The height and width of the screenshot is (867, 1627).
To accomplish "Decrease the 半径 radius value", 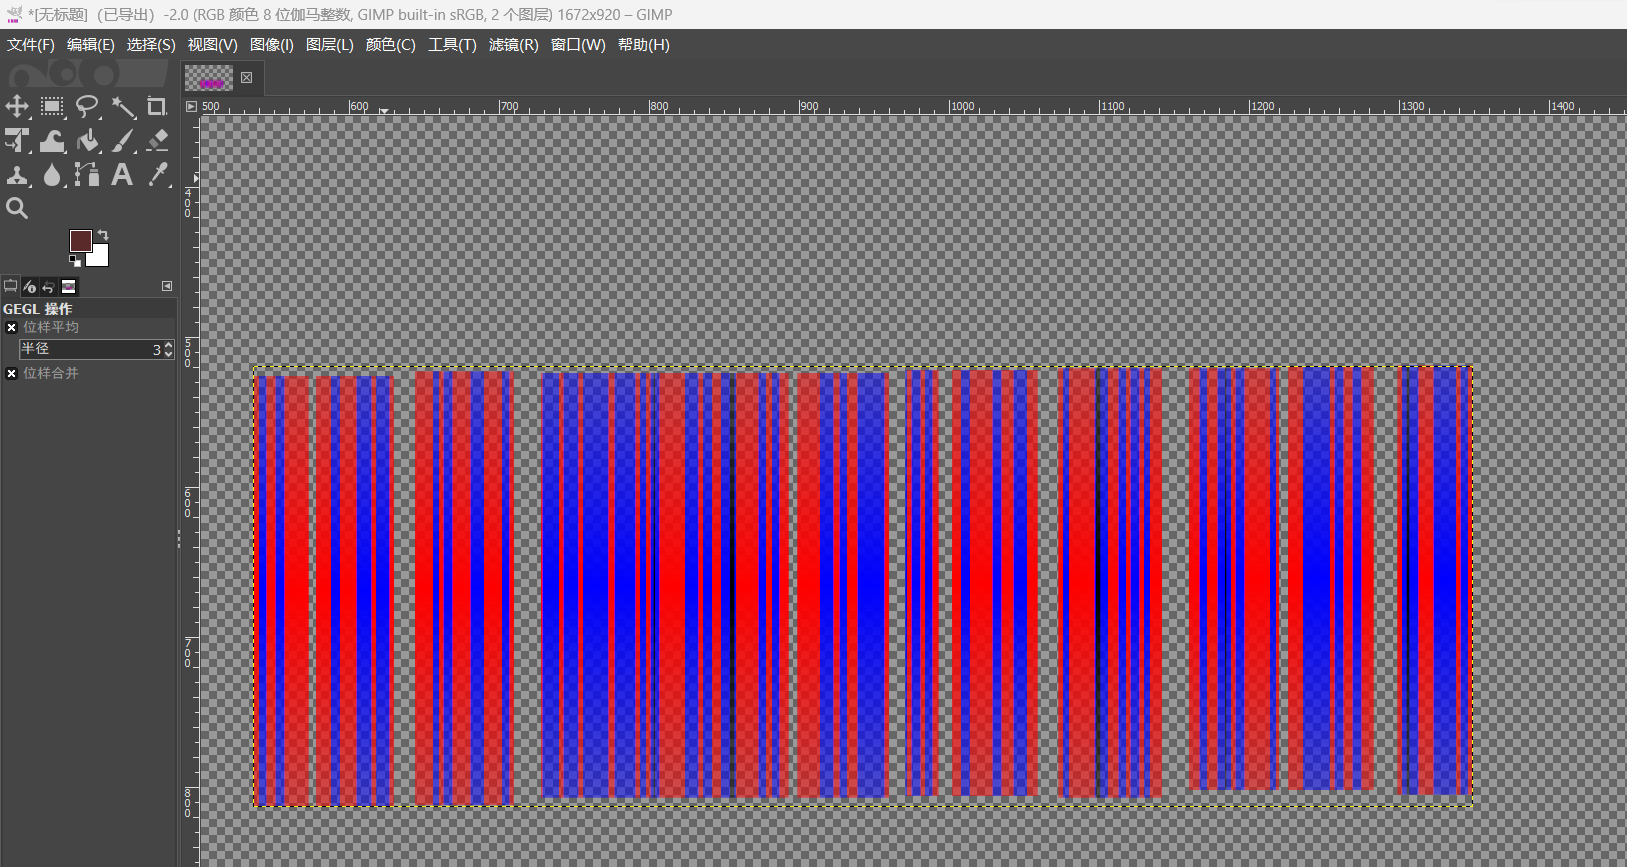I will [x=168, y=354].
